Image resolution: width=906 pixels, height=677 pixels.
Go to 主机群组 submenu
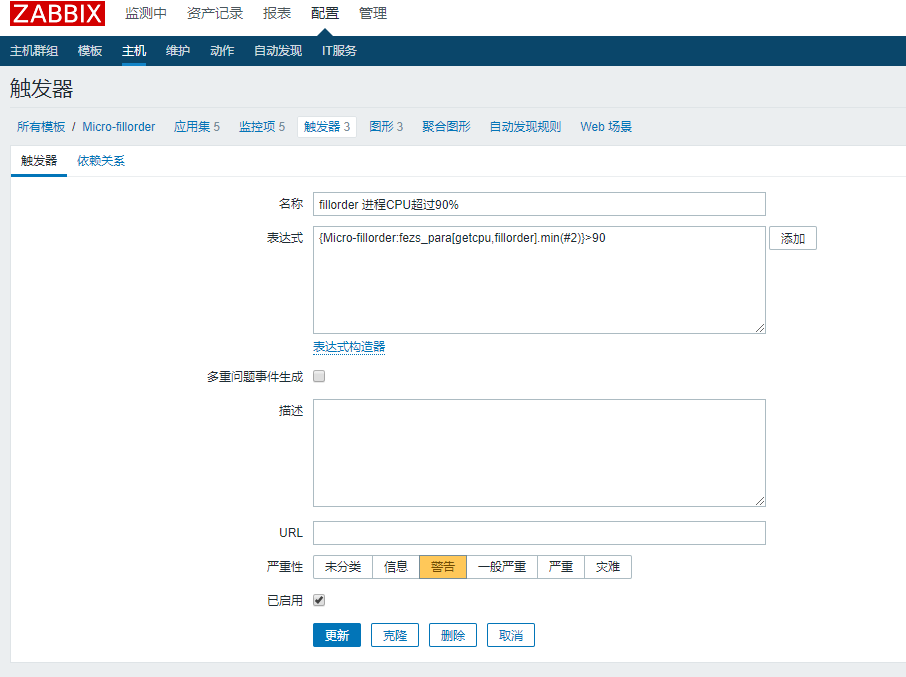[34, 51]
